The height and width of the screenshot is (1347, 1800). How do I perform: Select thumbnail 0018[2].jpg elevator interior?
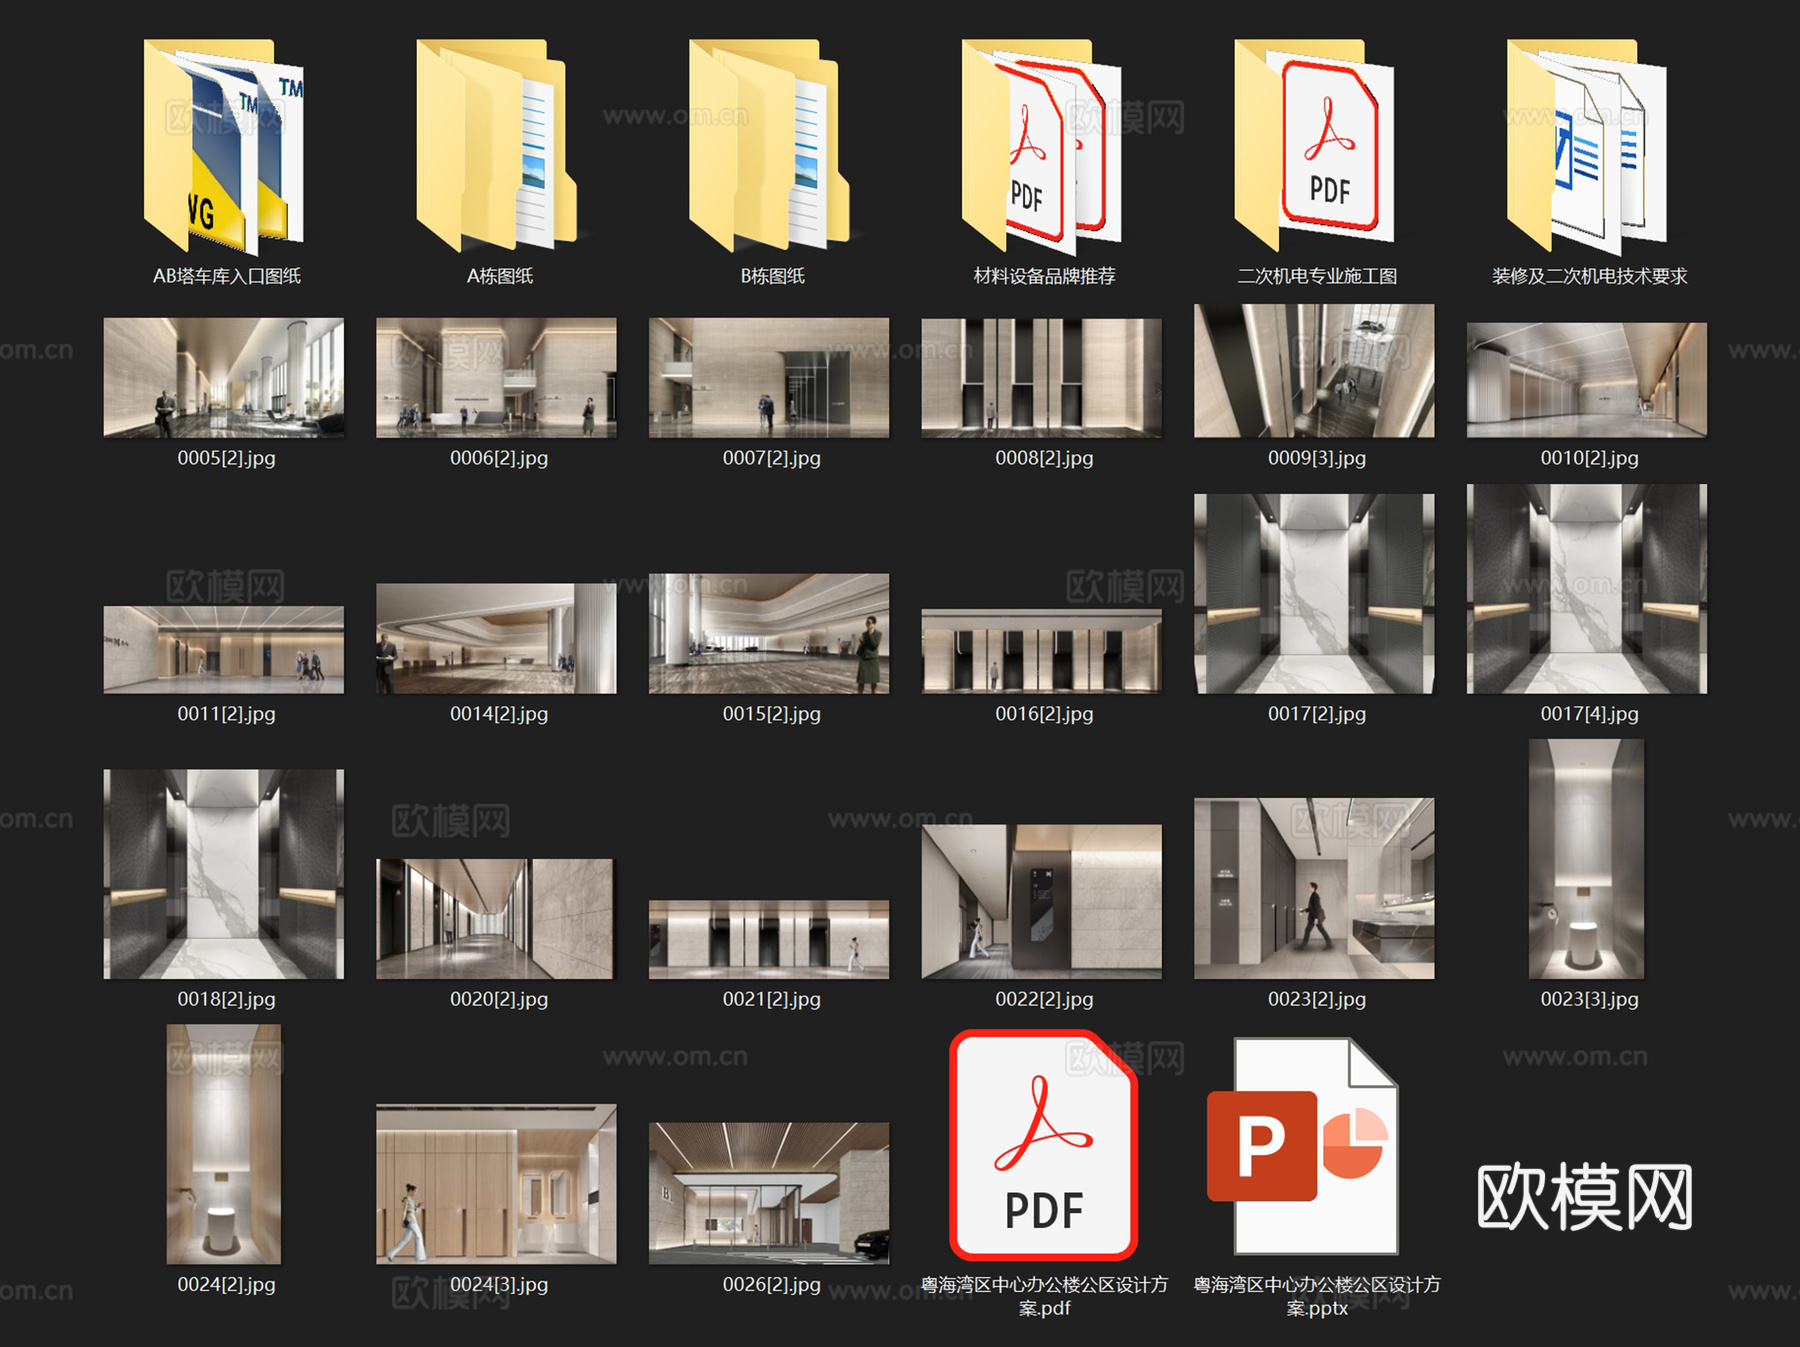(224, 874)
